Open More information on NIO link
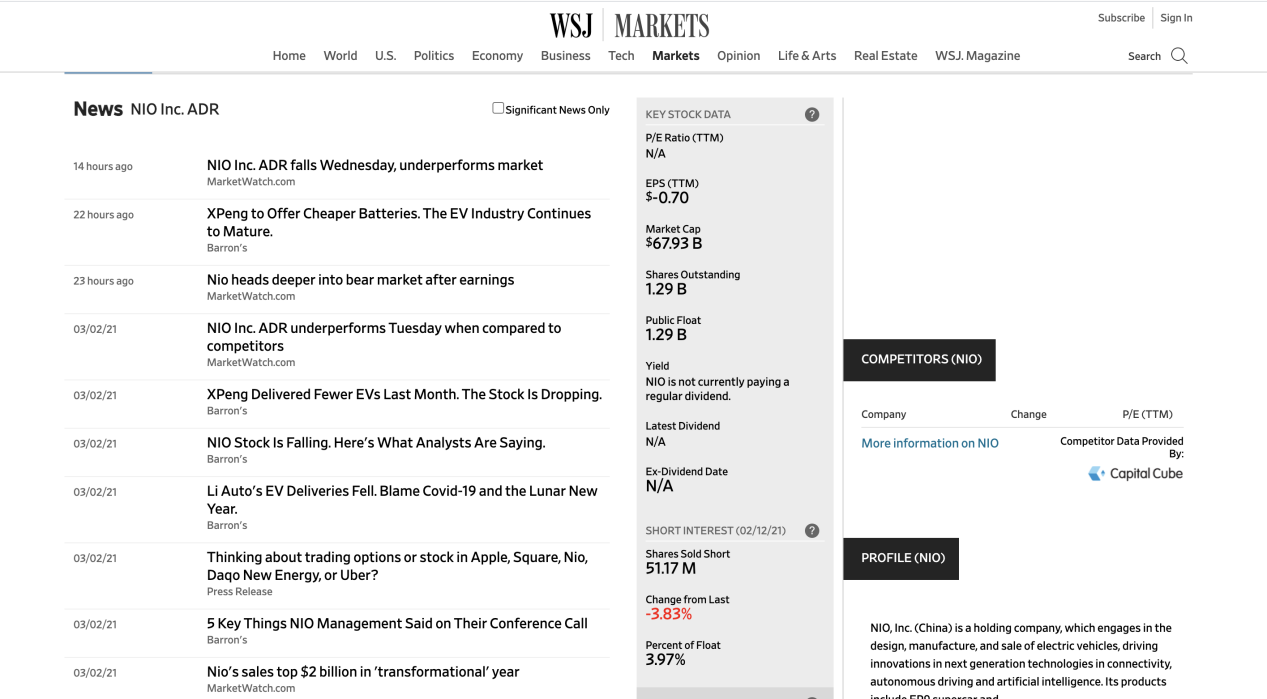1267x699 pixels. [930, 443]
